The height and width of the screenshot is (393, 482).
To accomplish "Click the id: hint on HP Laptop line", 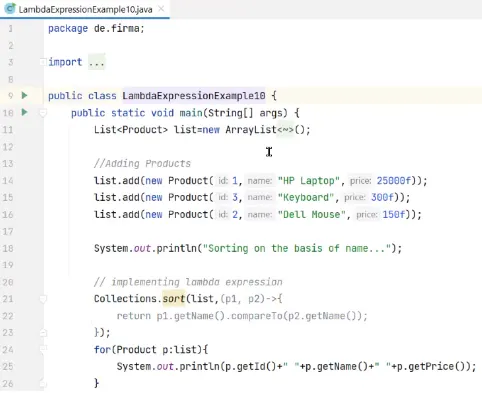I will coord(223,181).
